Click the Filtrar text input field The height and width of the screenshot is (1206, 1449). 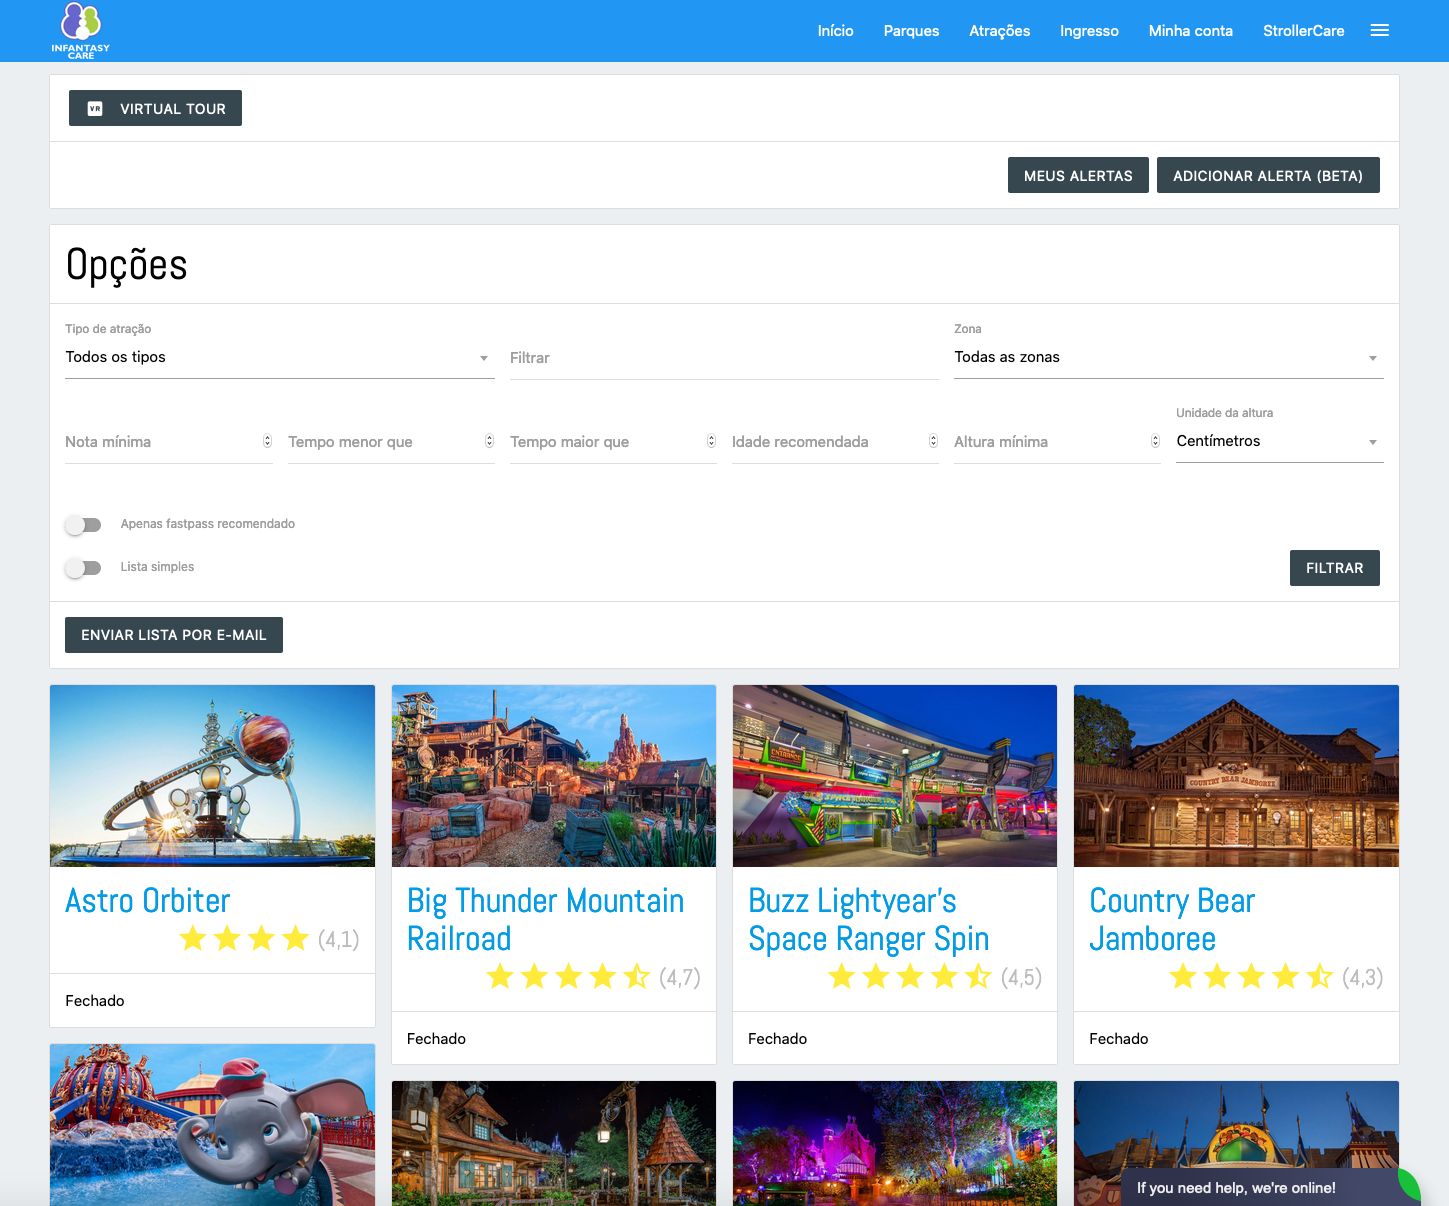[724, 358]
